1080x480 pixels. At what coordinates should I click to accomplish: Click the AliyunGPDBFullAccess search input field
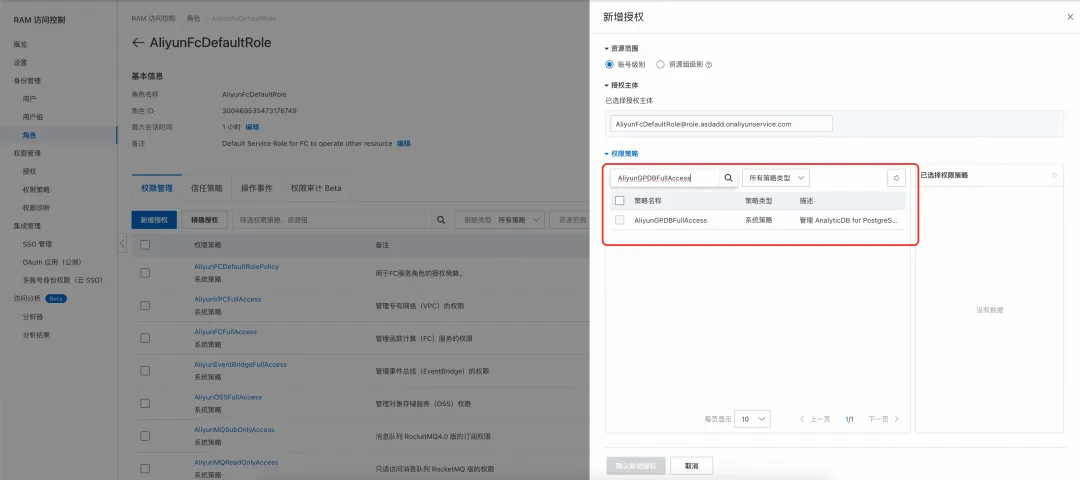click(x=665, y=178)
